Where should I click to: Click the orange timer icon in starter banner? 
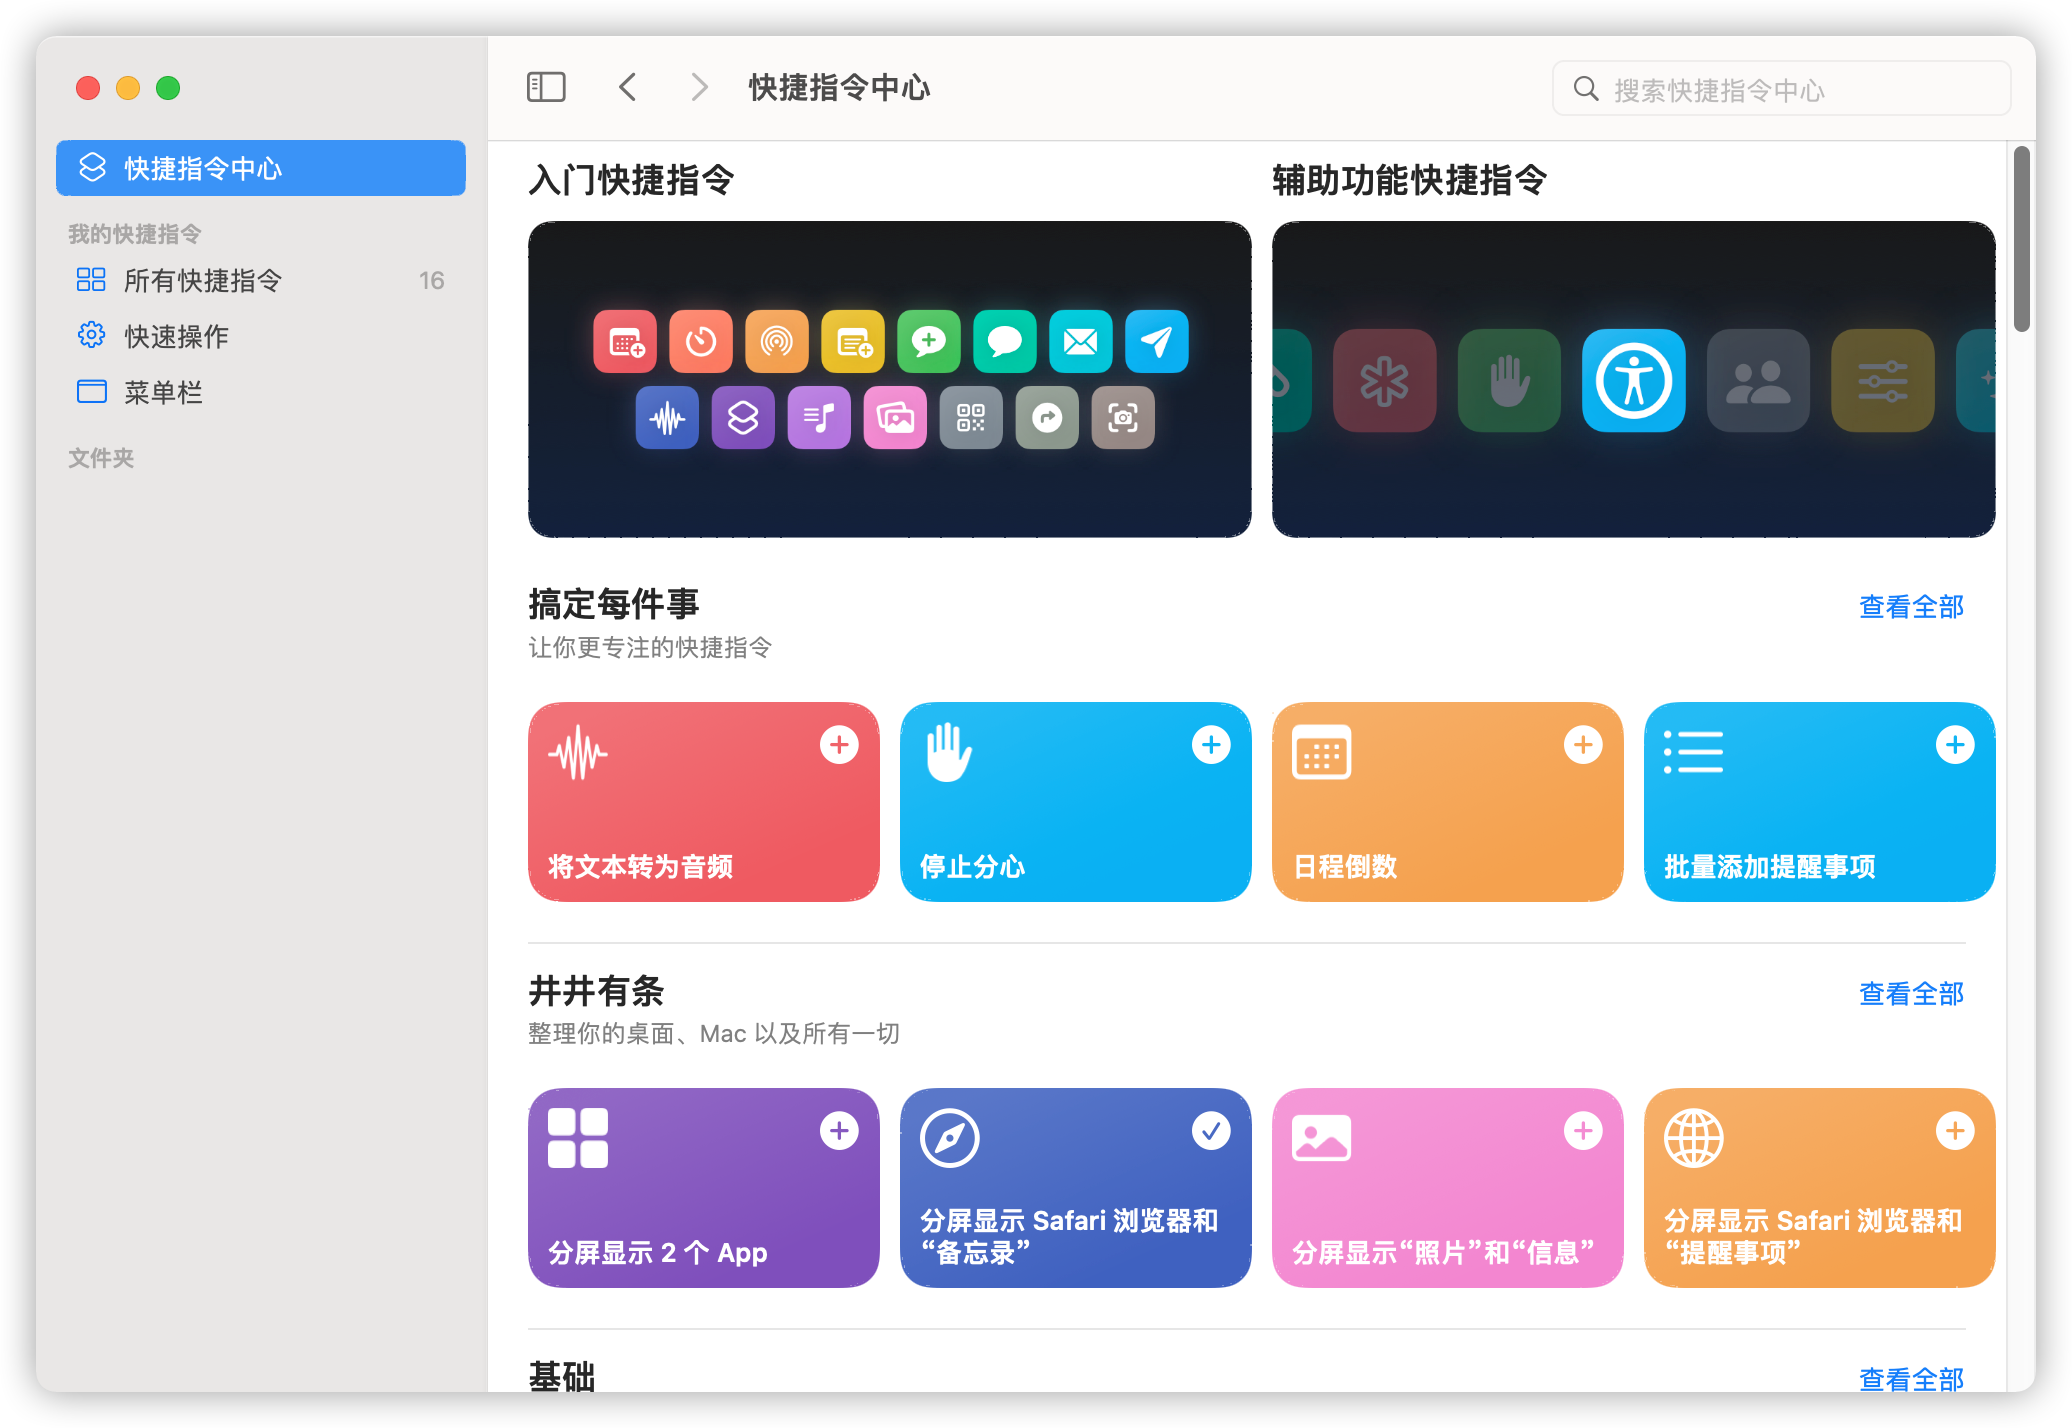(x=701, y=342)
